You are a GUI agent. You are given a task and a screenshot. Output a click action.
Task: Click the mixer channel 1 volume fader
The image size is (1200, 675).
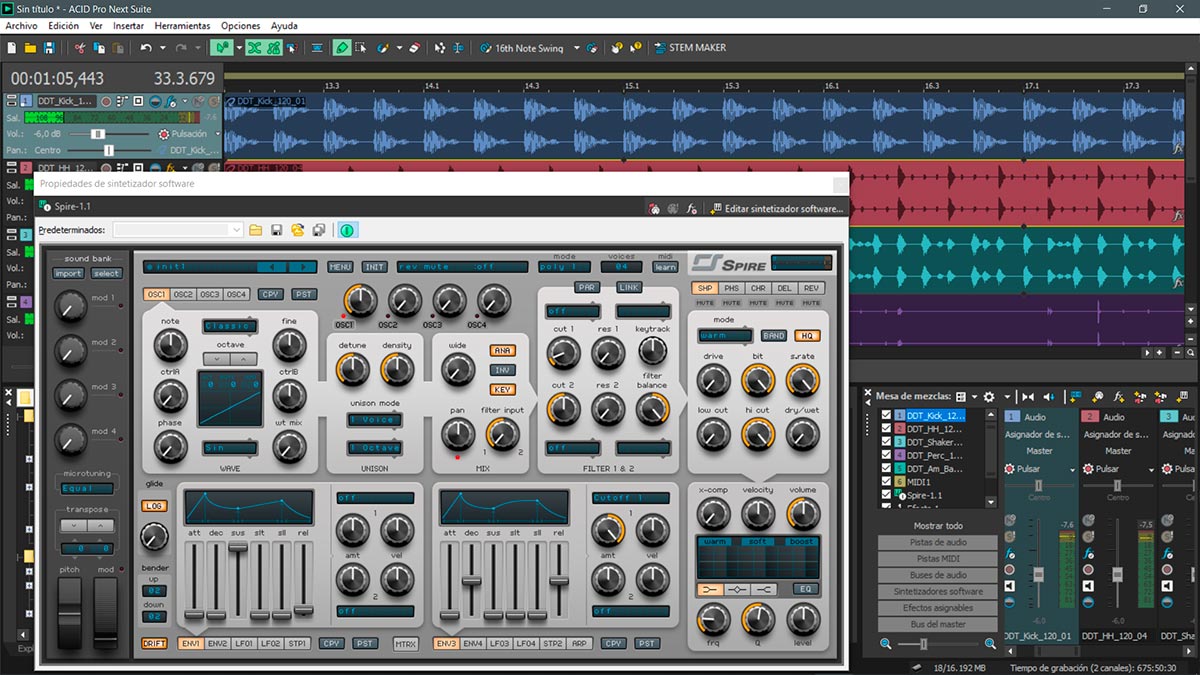(1038, 575)
